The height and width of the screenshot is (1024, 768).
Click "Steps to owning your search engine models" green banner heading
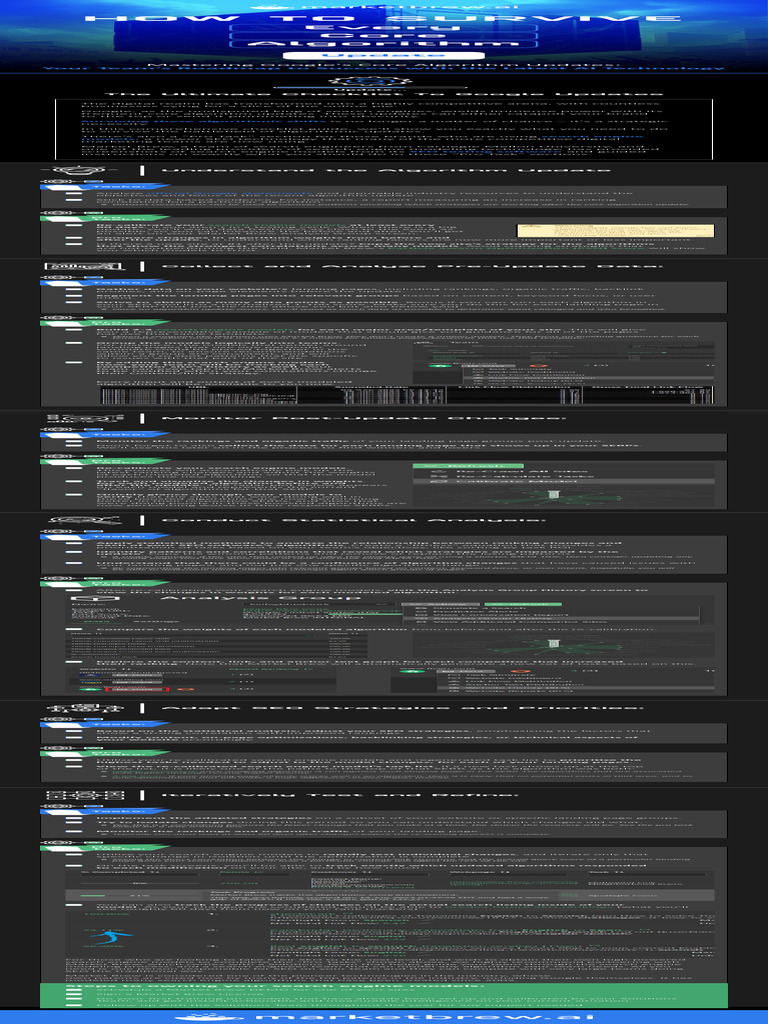point(274,986)
